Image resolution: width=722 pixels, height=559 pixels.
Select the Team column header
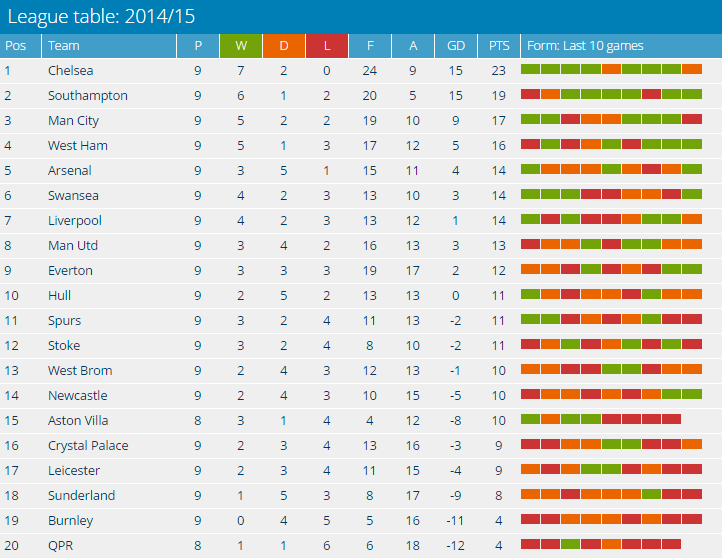64,46
